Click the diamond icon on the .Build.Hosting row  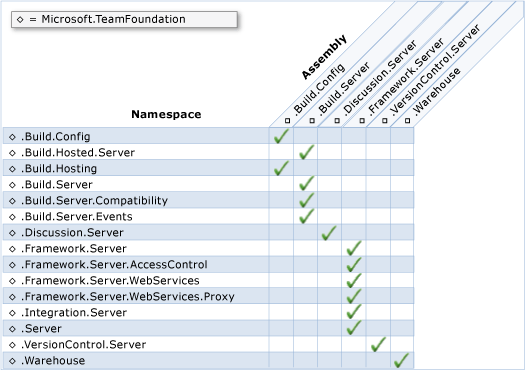[12, 169]
